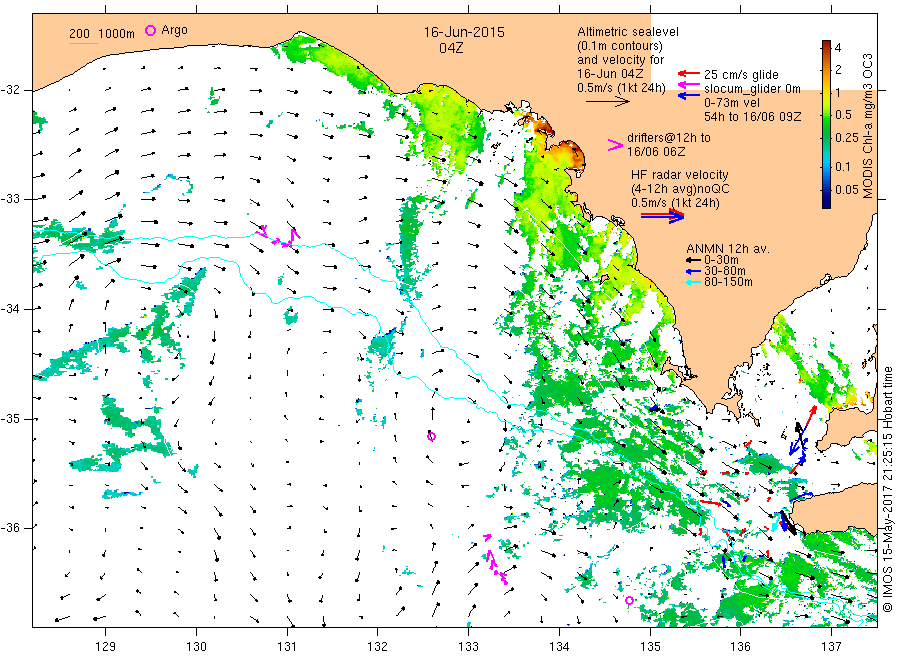Click the Argo float marker near 132.6E 35.2S
Viewport: 900px width, 660px height.
pyautogui.click(x=432, y=437)
